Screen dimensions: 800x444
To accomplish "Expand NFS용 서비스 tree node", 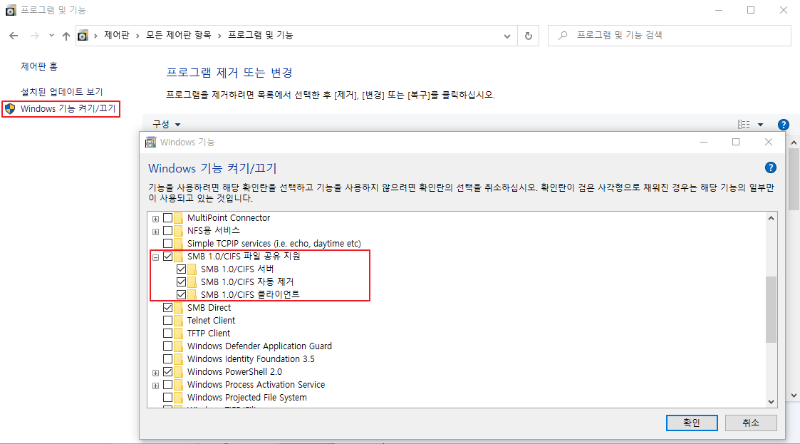I will coord(156,232).
